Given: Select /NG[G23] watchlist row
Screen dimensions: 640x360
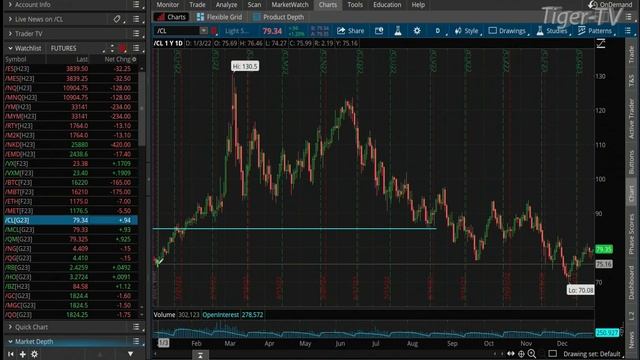Looking at the screenshot, I should pyautogui.click(x=71, y=249).
